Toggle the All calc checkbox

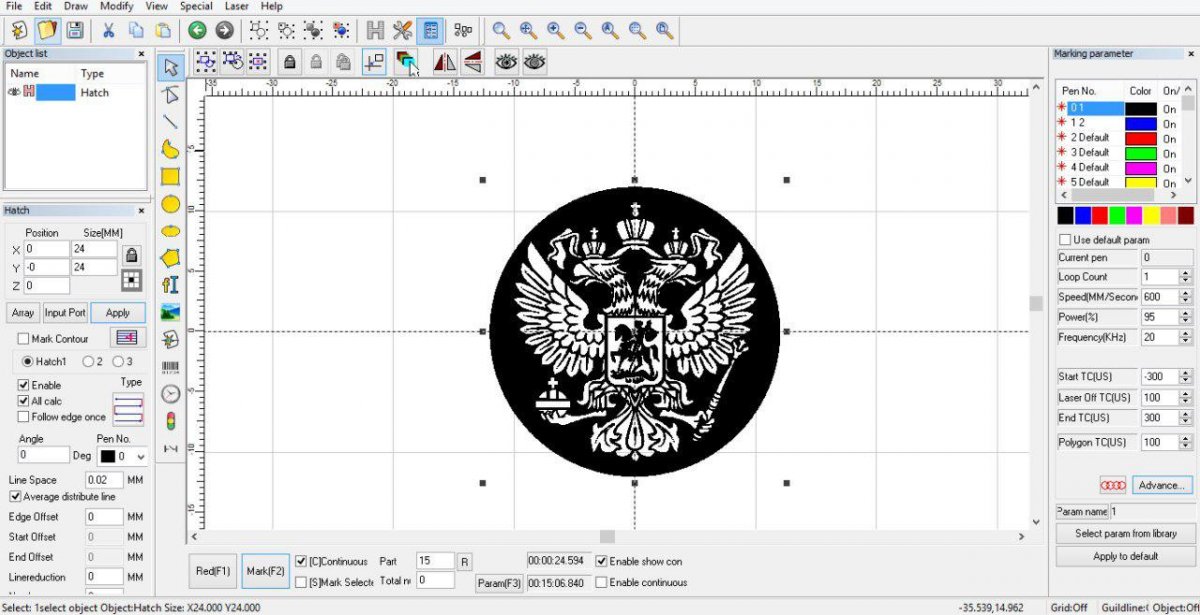[x=24, y=401]
